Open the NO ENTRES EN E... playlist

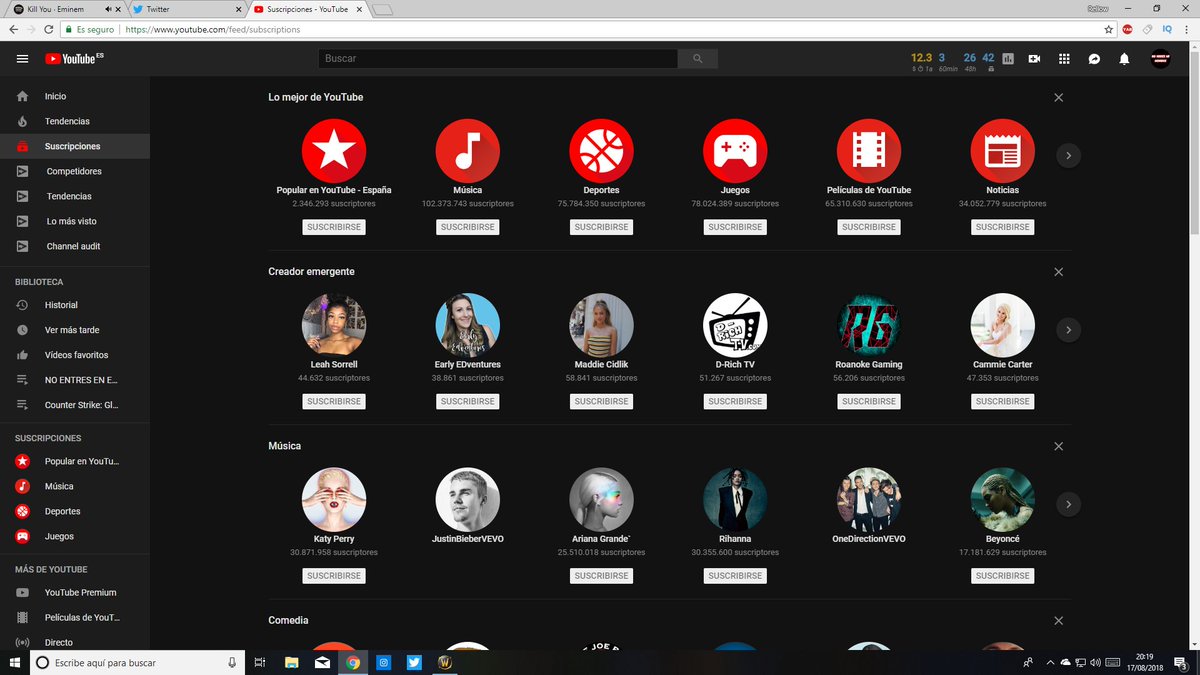click(x=75, y=380)
